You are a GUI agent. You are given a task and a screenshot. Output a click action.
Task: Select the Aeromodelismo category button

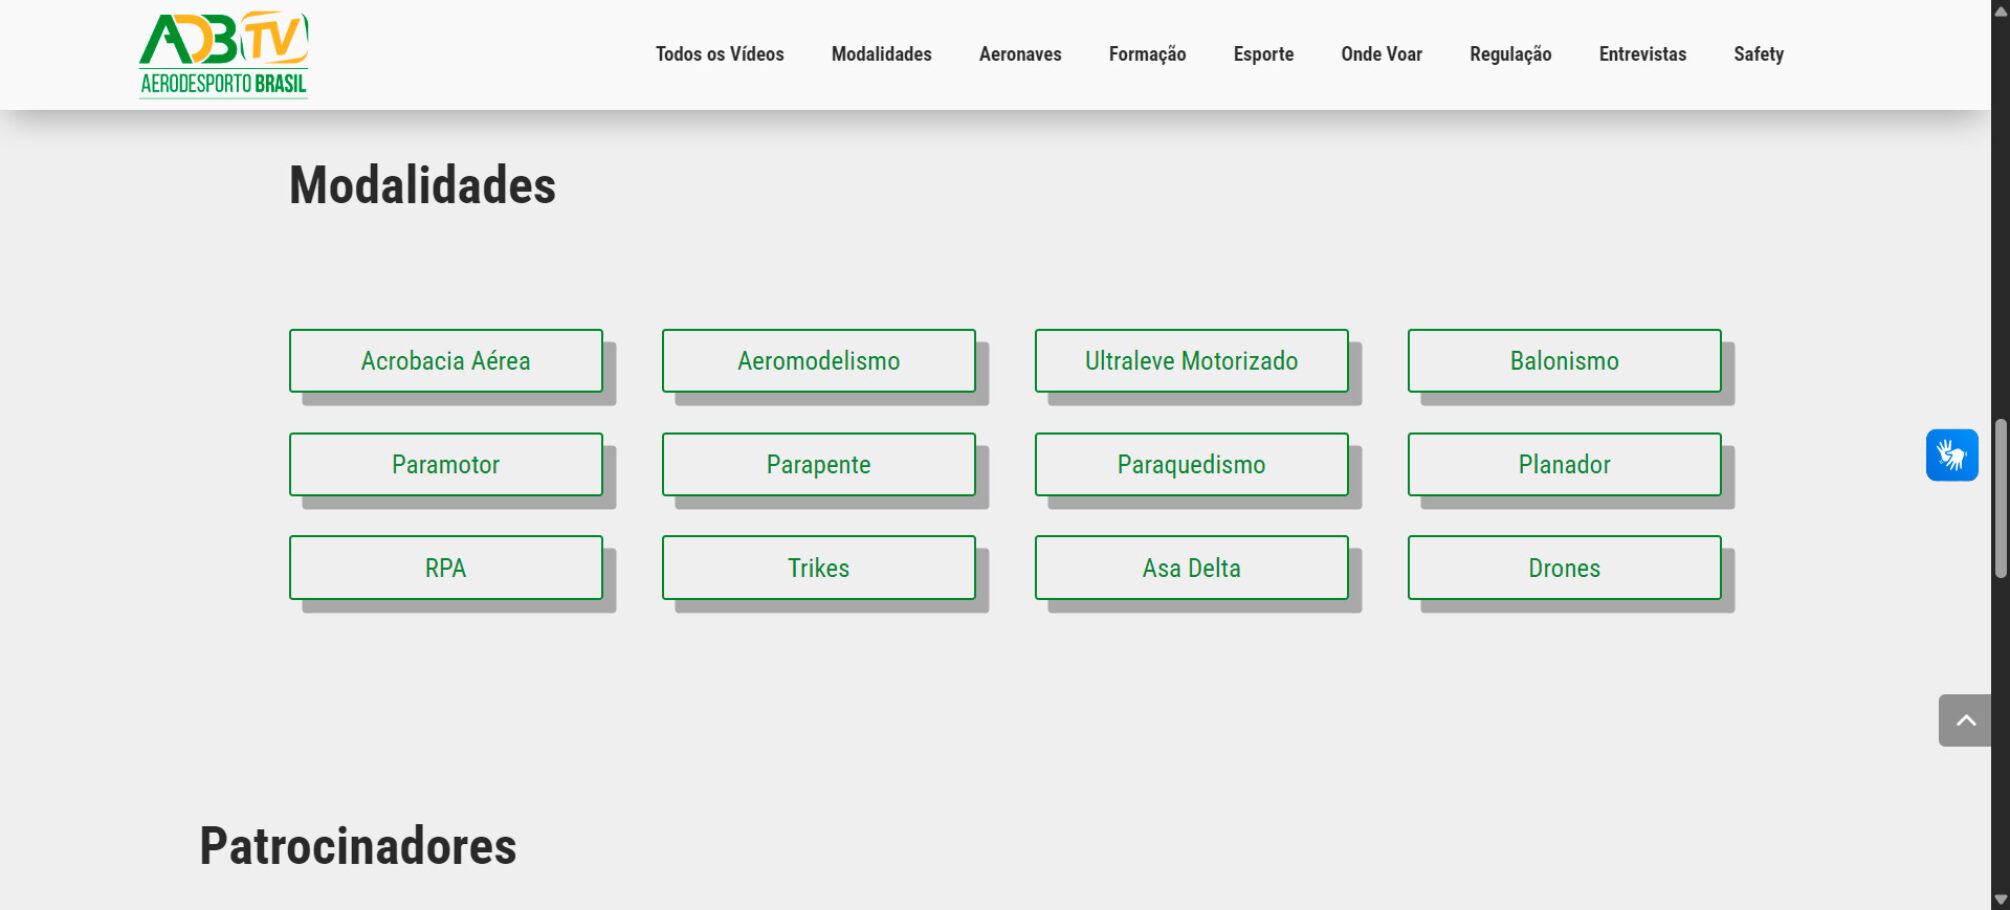[x=818, y=361]
